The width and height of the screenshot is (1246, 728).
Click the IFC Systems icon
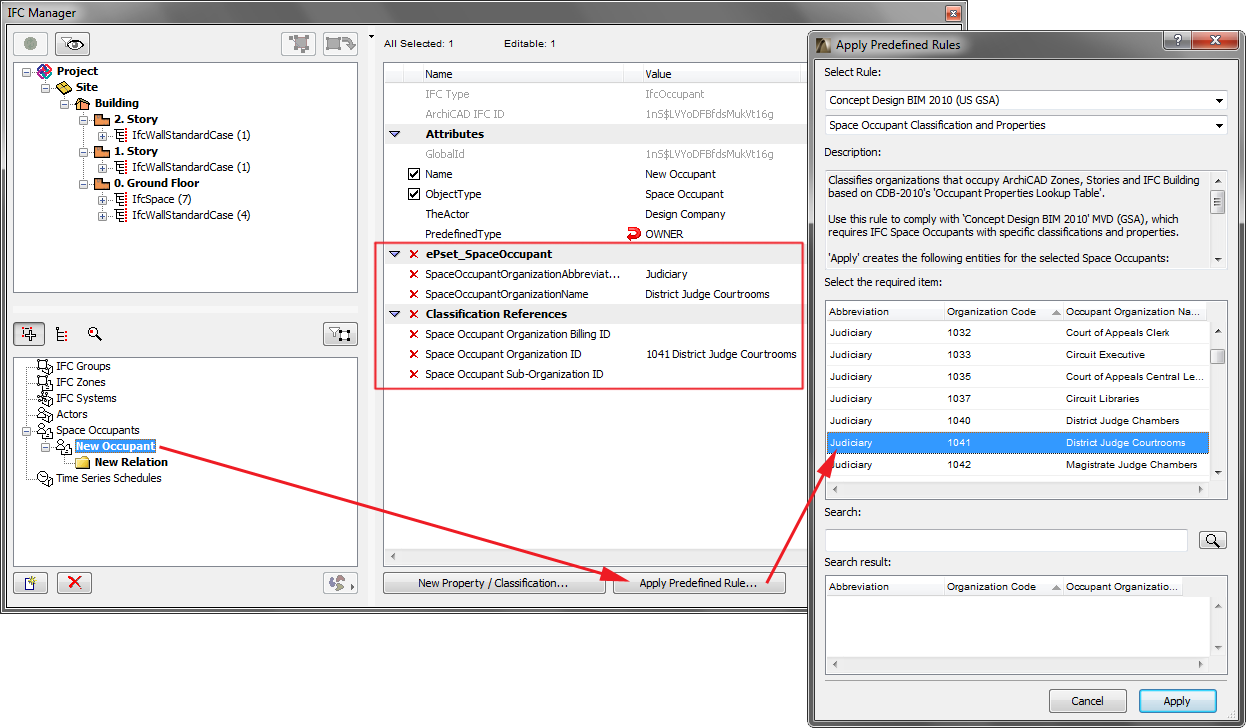pos(44,398)
